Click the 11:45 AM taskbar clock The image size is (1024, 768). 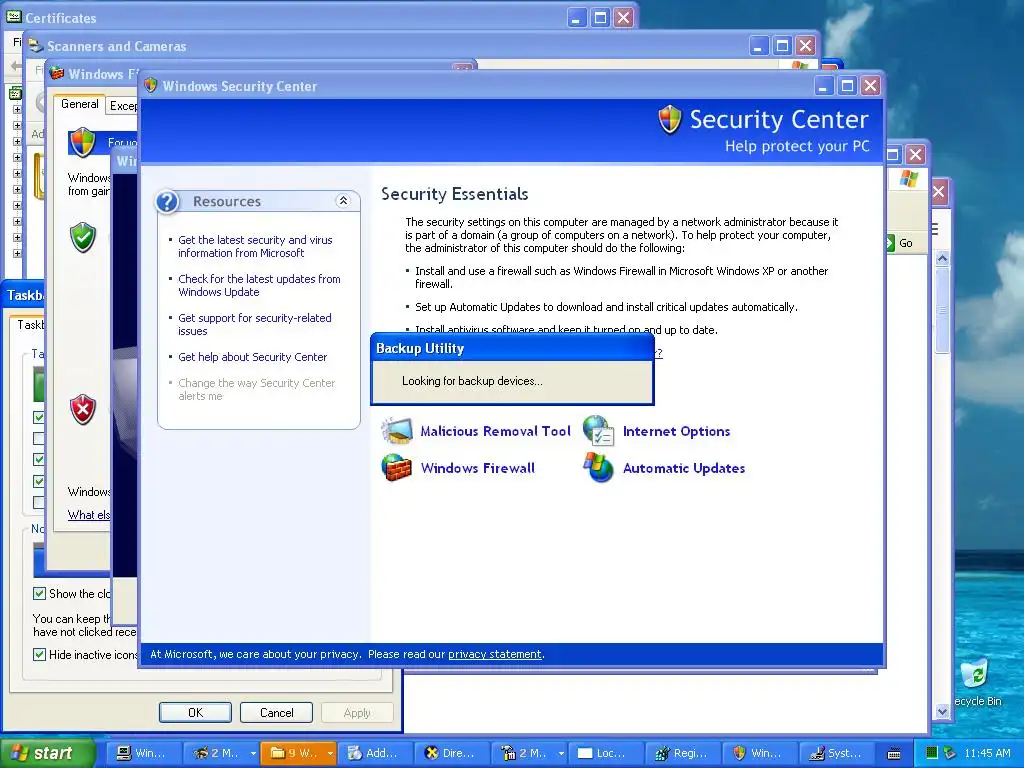click(987, 753)
